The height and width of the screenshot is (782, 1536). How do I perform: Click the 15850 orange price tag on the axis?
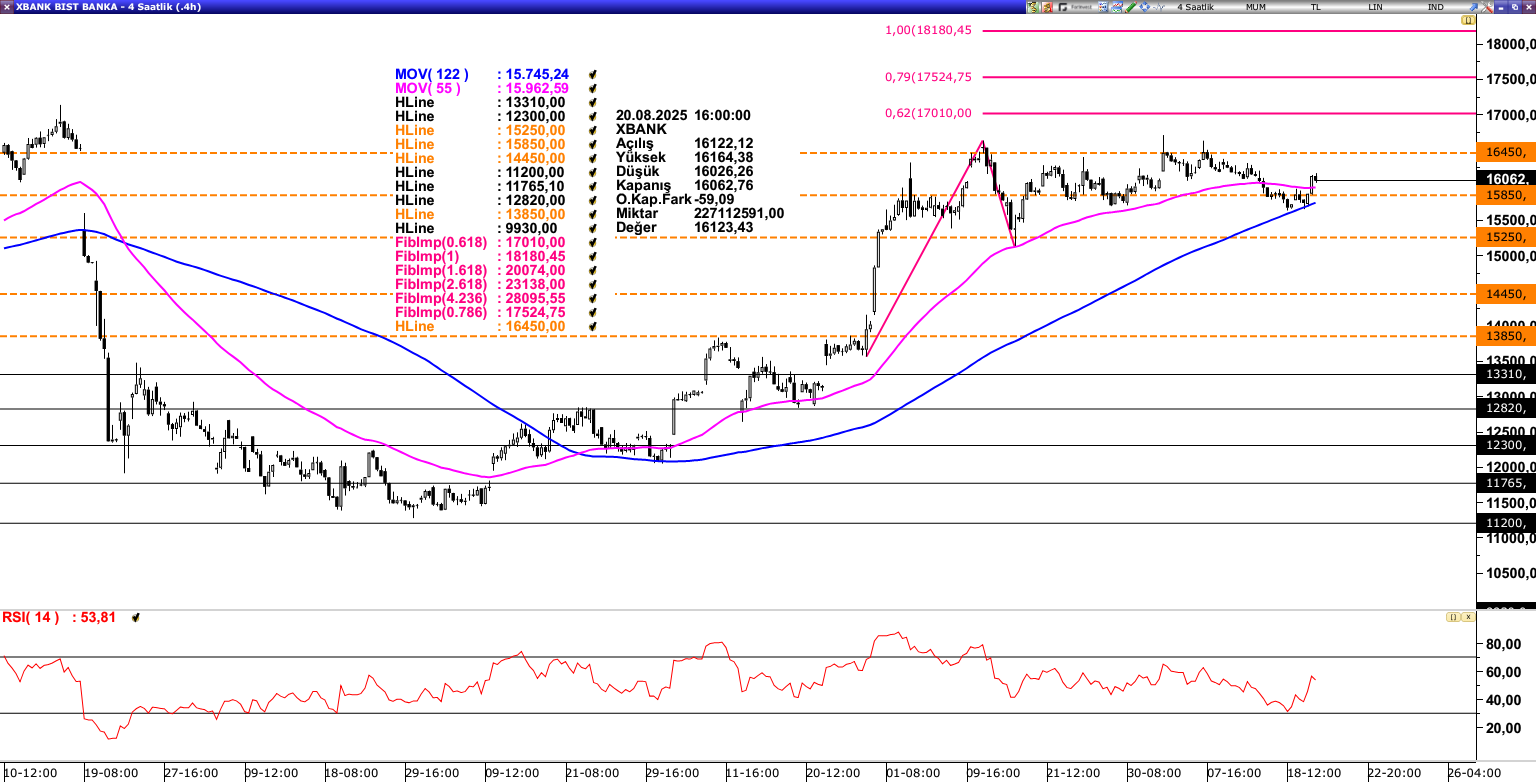pos(1506,195)
